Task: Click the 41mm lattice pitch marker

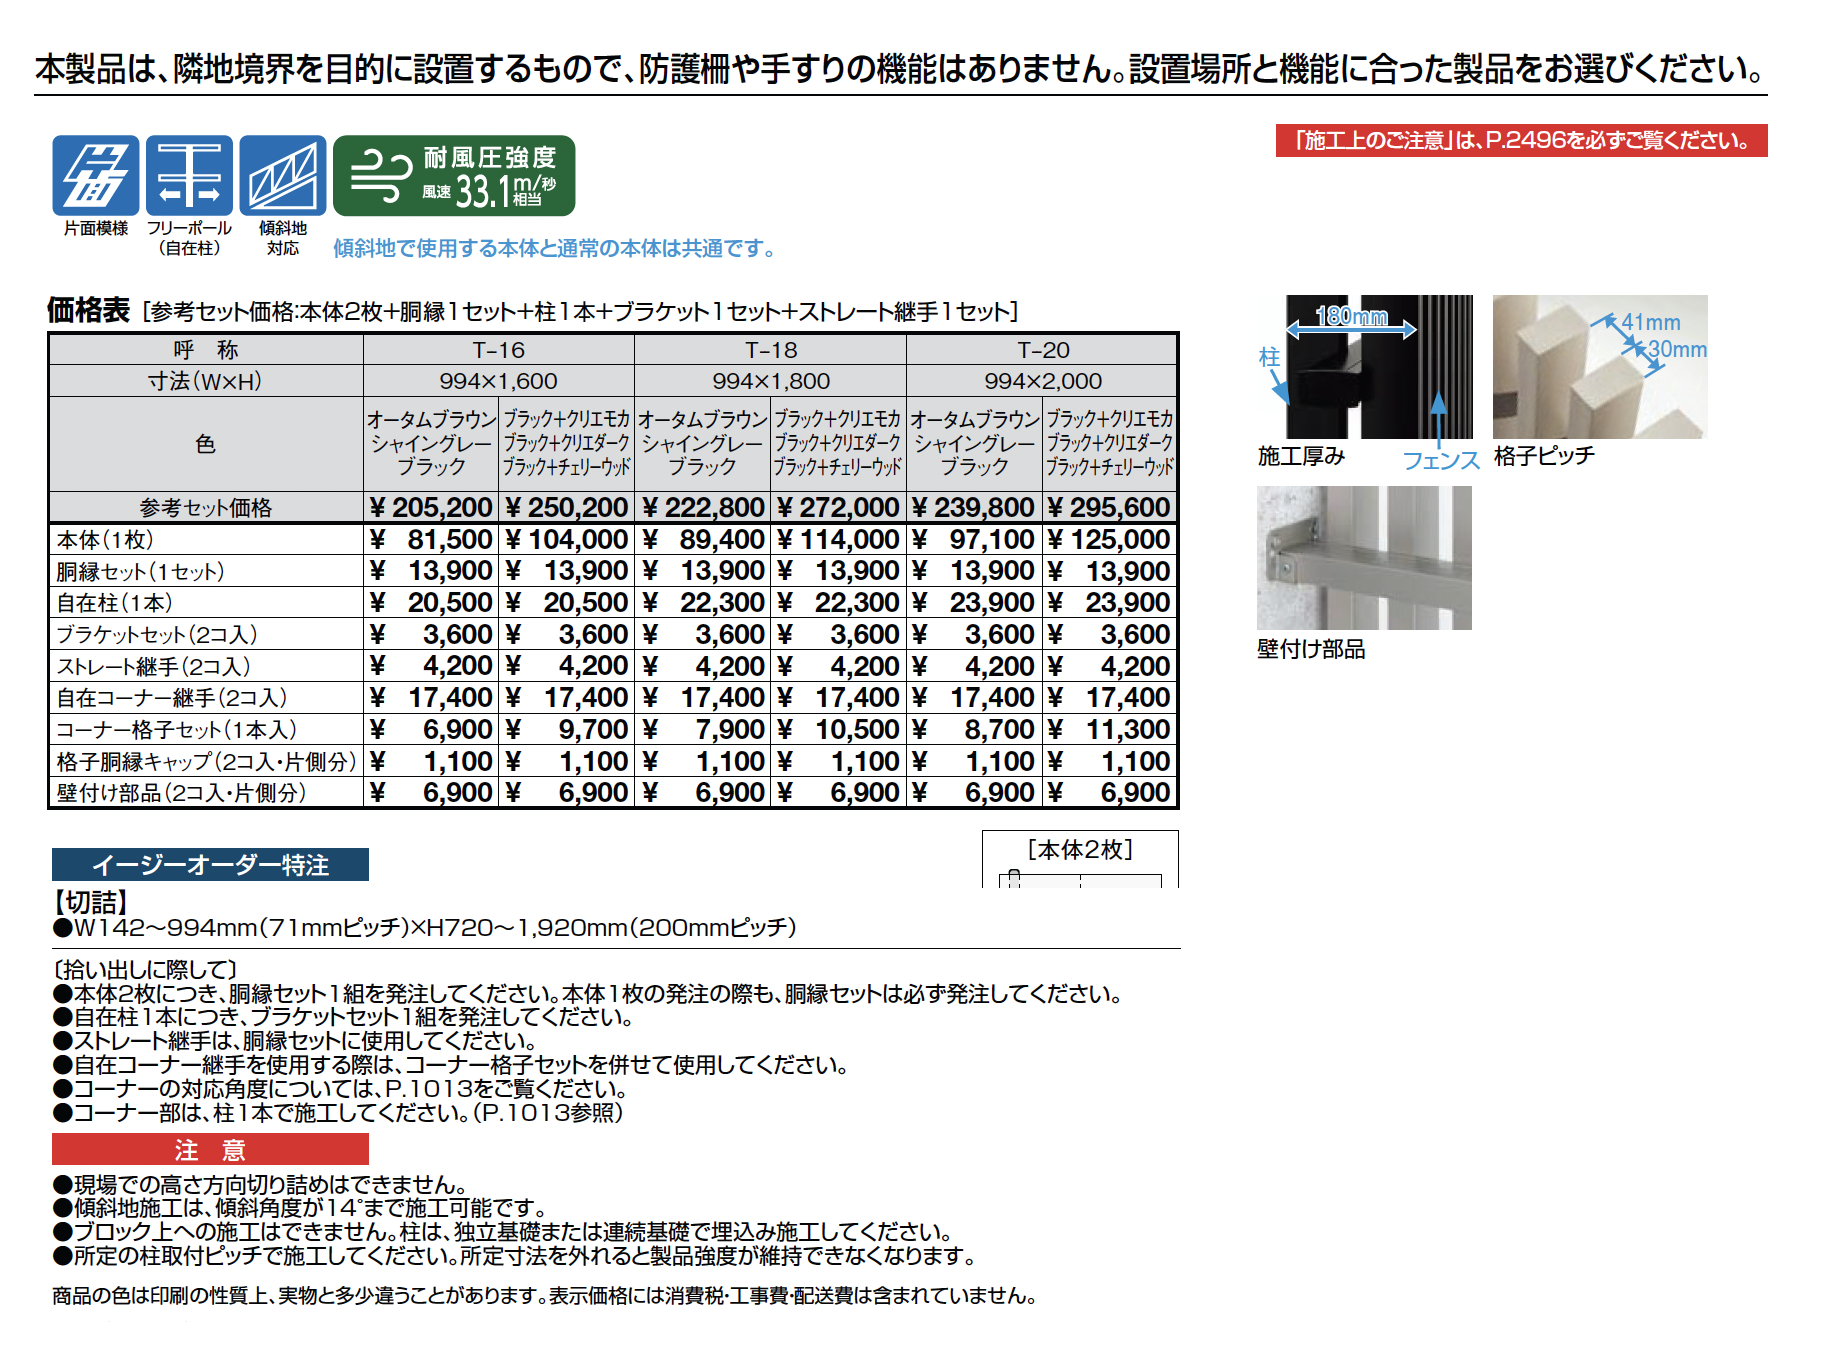Action: pyautogui.click(x=1651, y=322)
